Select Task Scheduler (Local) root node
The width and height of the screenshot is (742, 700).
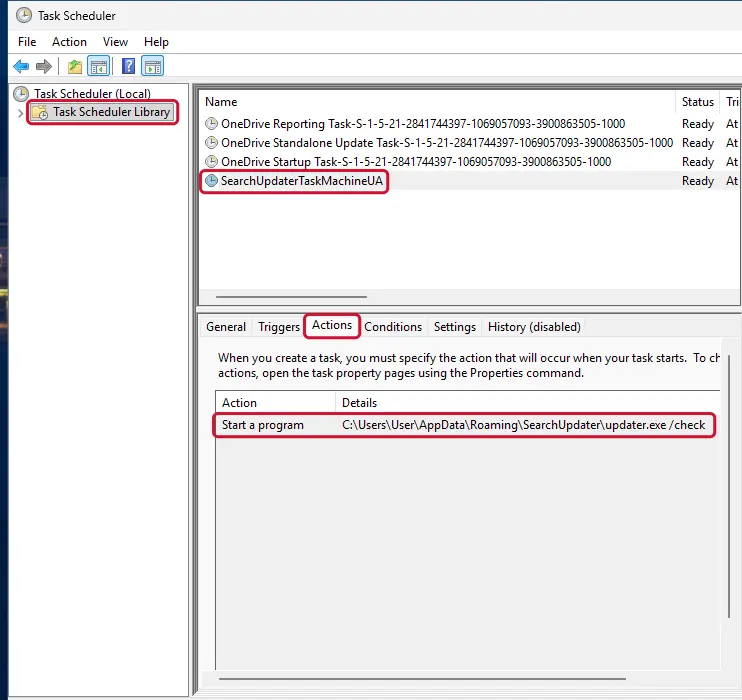(92, 94)
